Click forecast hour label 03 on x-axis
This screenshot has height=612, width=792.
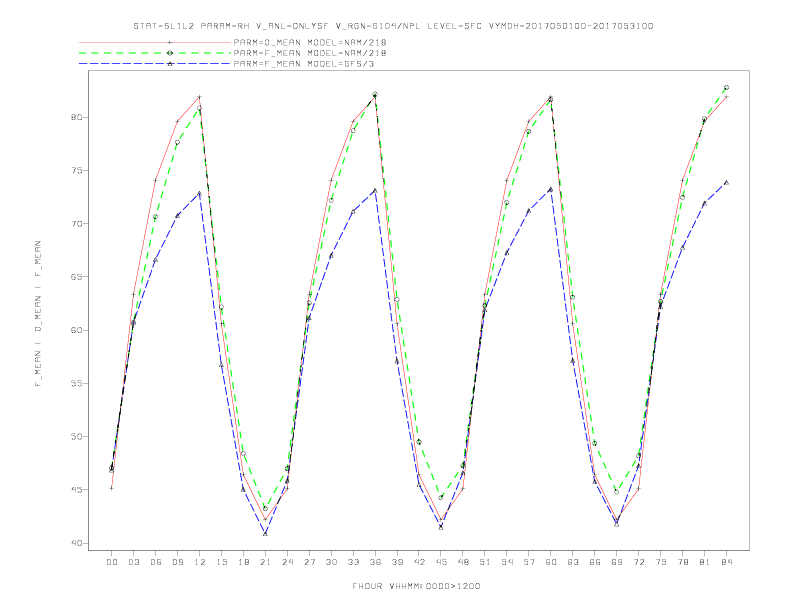(133, 562)
